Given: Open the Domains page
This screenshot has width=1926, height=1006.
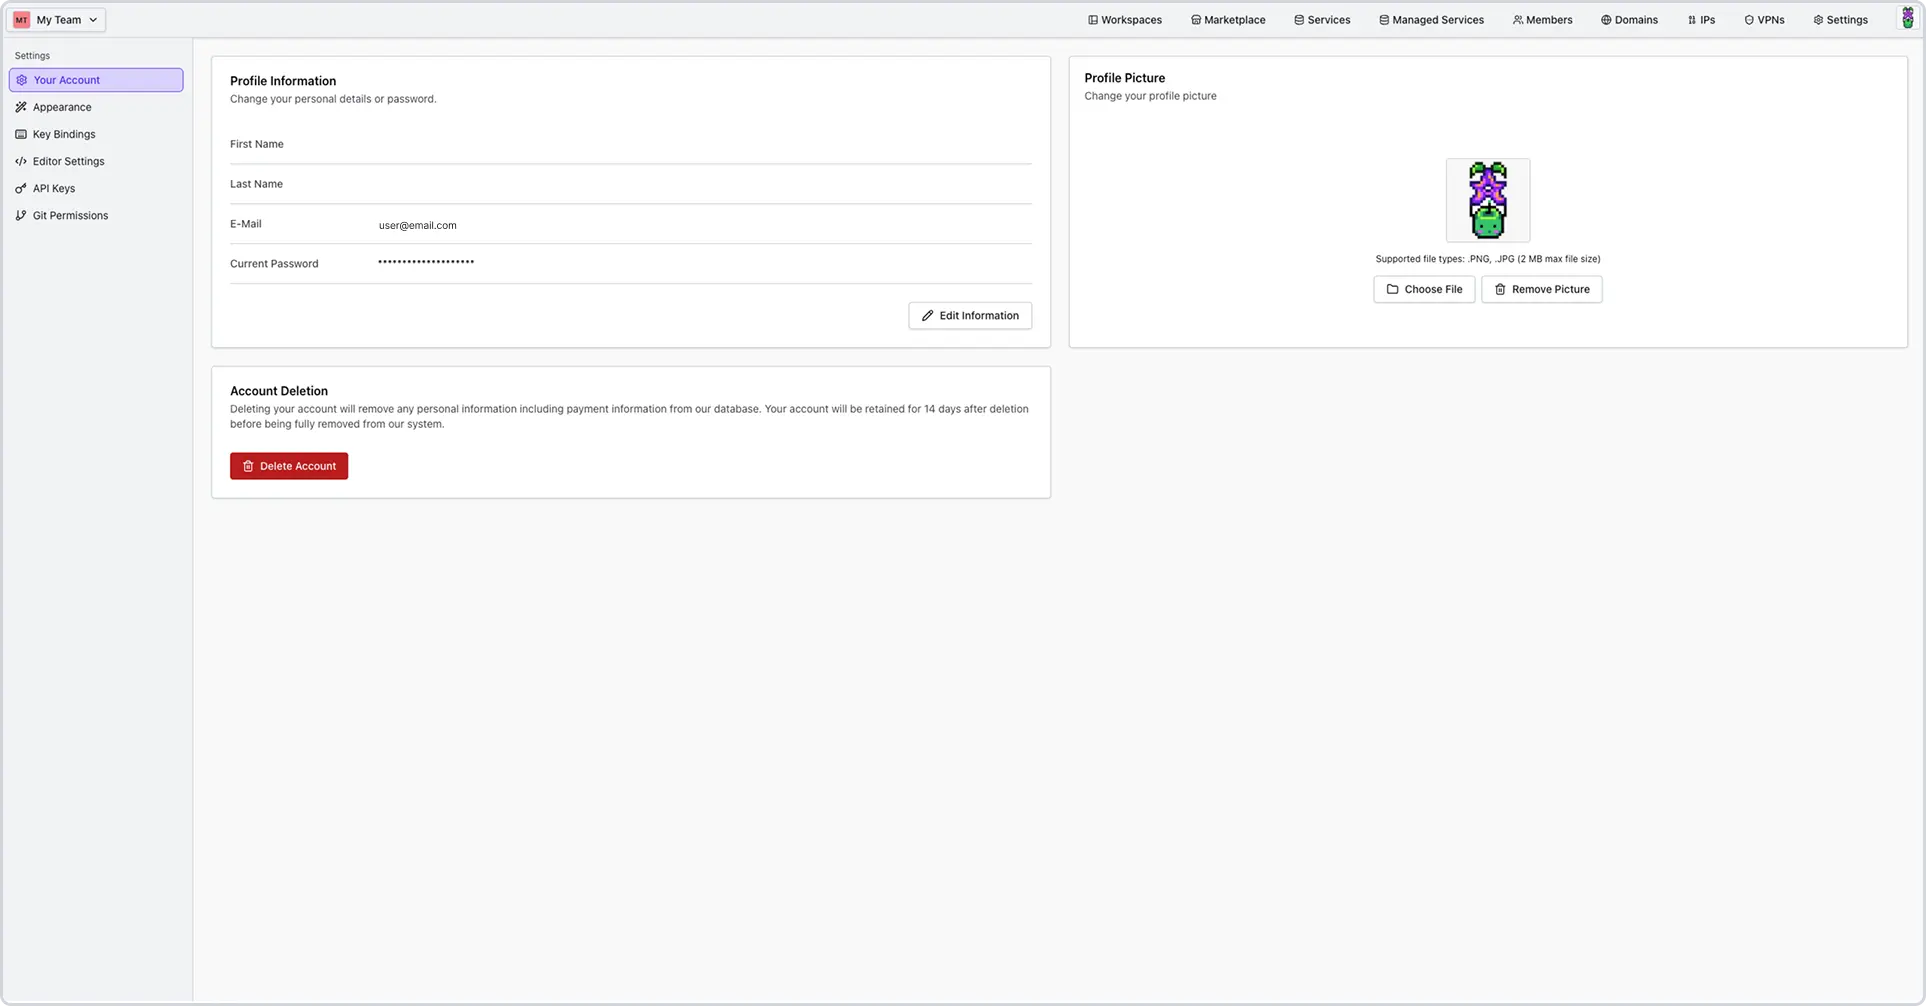Looking at the screenshot, I should pos(1628,19).
